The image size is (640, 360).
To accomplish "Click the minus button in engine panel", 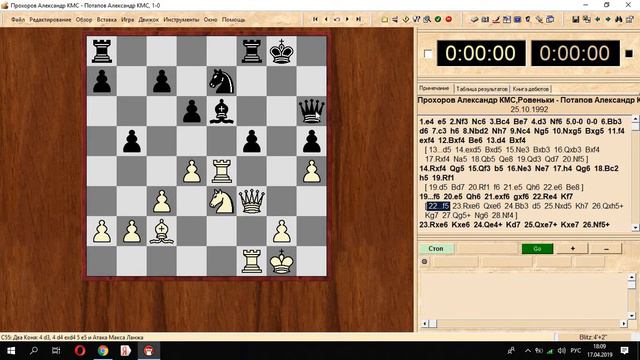I will (606, 249).
